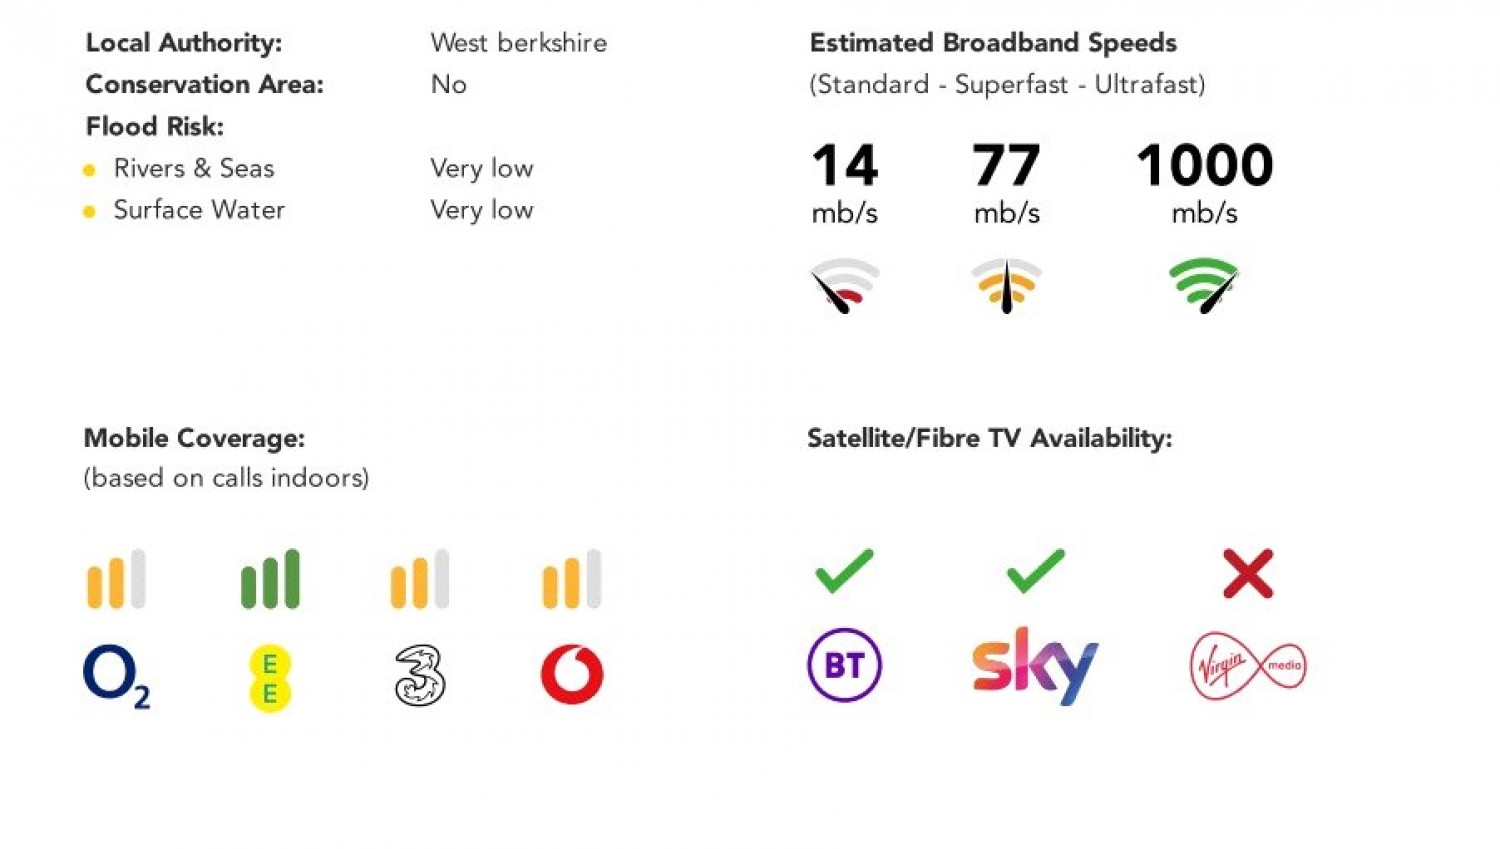Image resolution: width=1500 pixels, height=849 pixels.
Task: Click the red standard broadband speed gauge
Action: click(x=845, y=286)
